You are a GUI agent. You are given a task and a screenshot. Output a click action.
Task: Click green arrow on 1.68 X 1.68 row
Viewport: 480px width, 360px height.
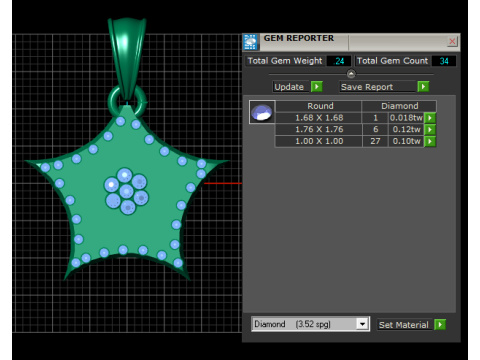pos(430,118)
